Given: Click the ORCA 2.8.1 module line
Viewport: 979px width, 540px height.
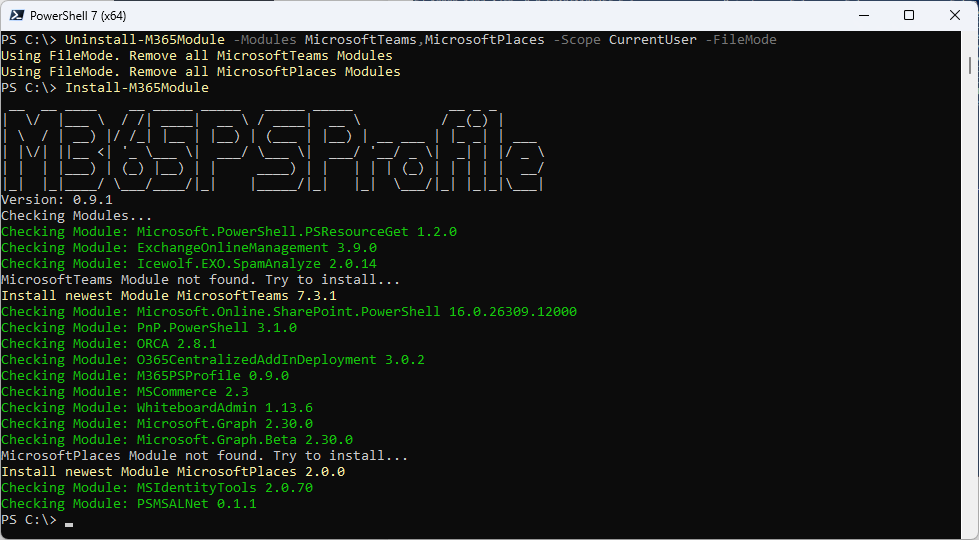Looking at the screenshot, I should click(x=109, y=344).
